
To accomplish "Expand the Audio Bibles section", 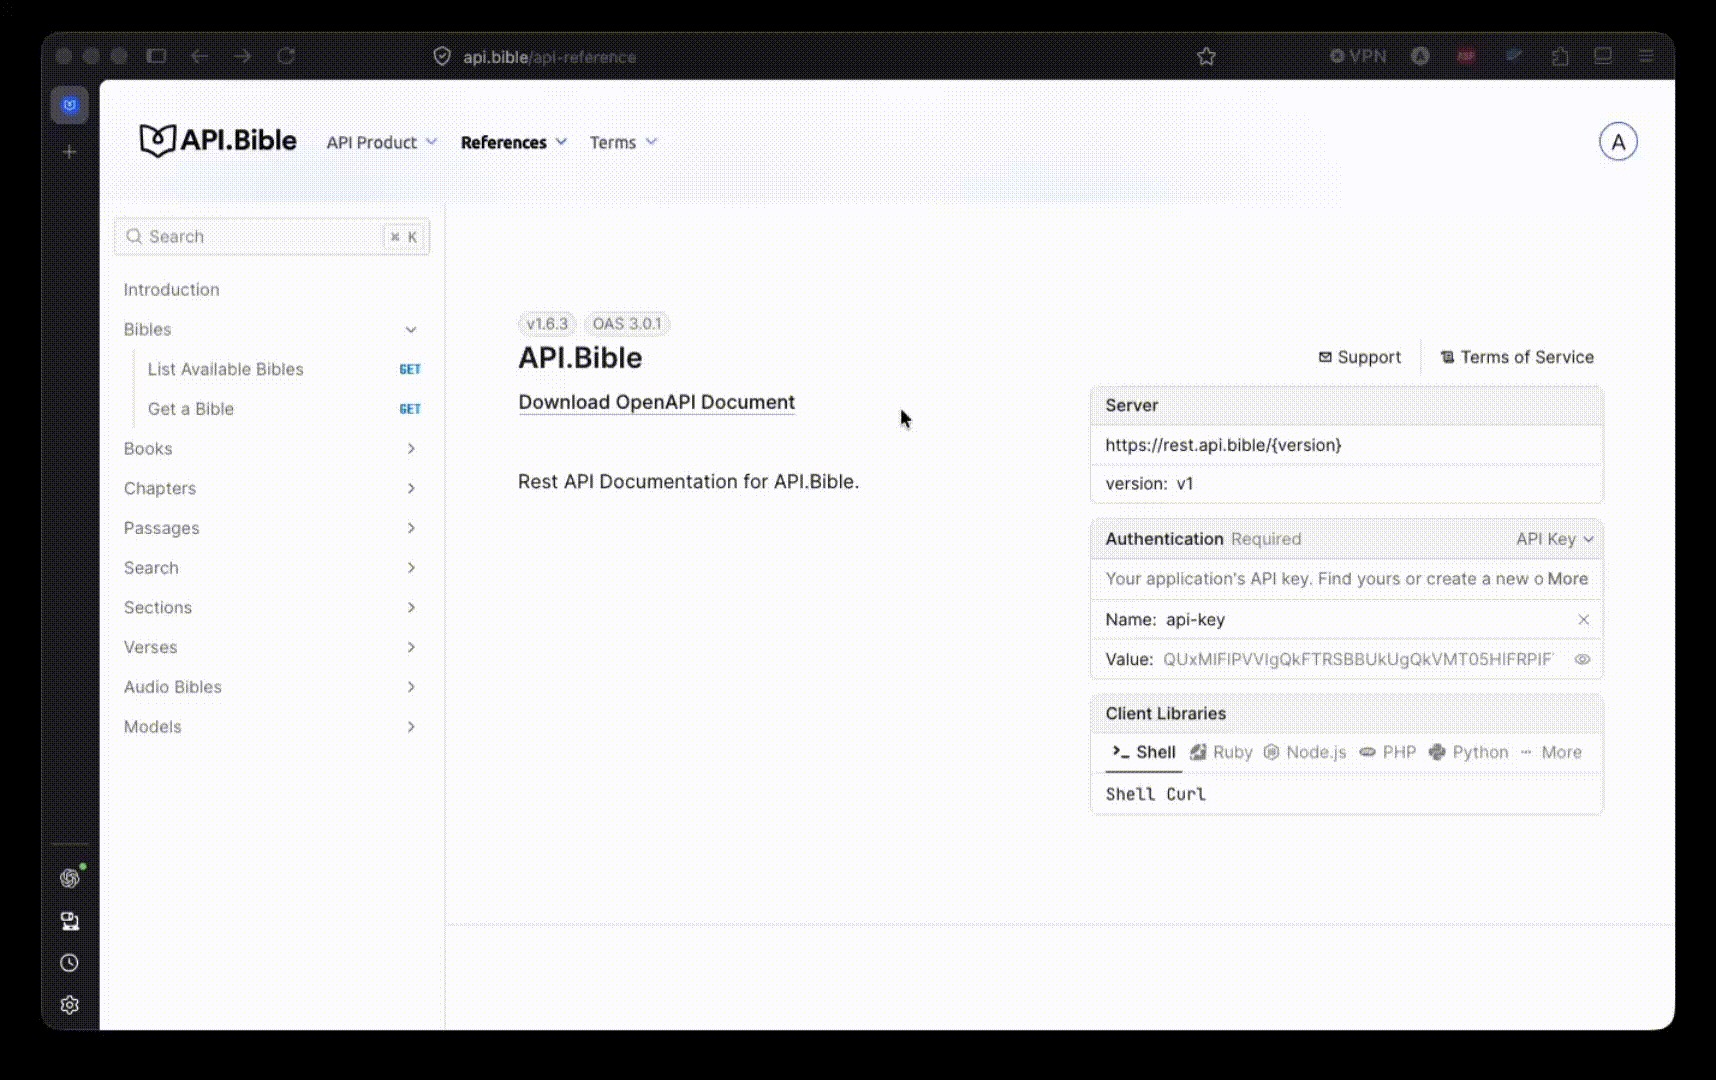I will coord(270,687).
